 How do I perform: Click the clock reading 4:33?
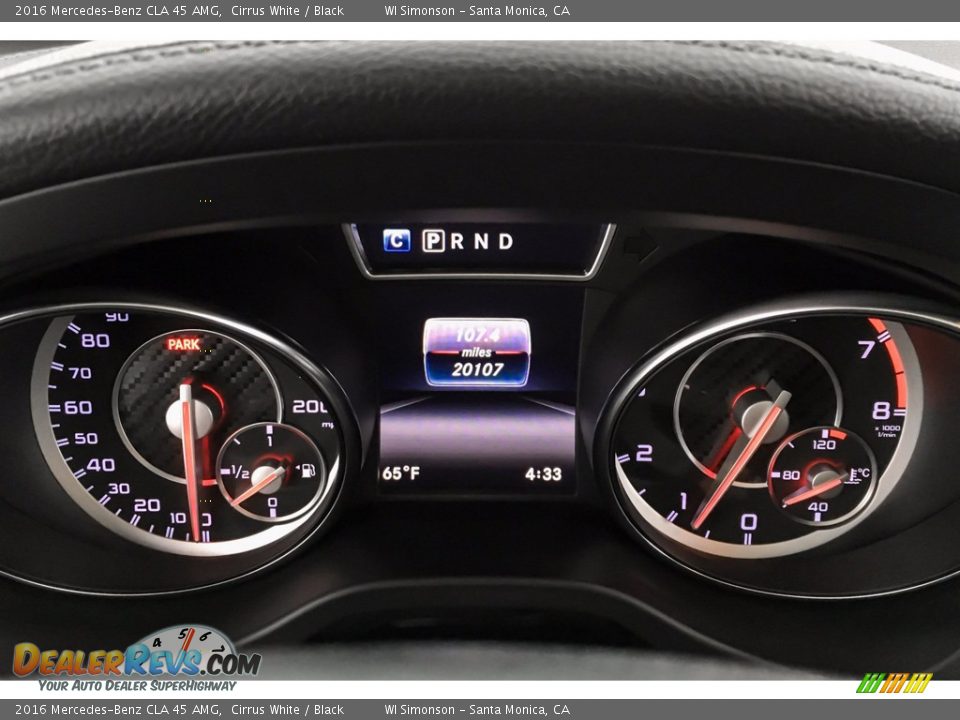coord(543,474)
